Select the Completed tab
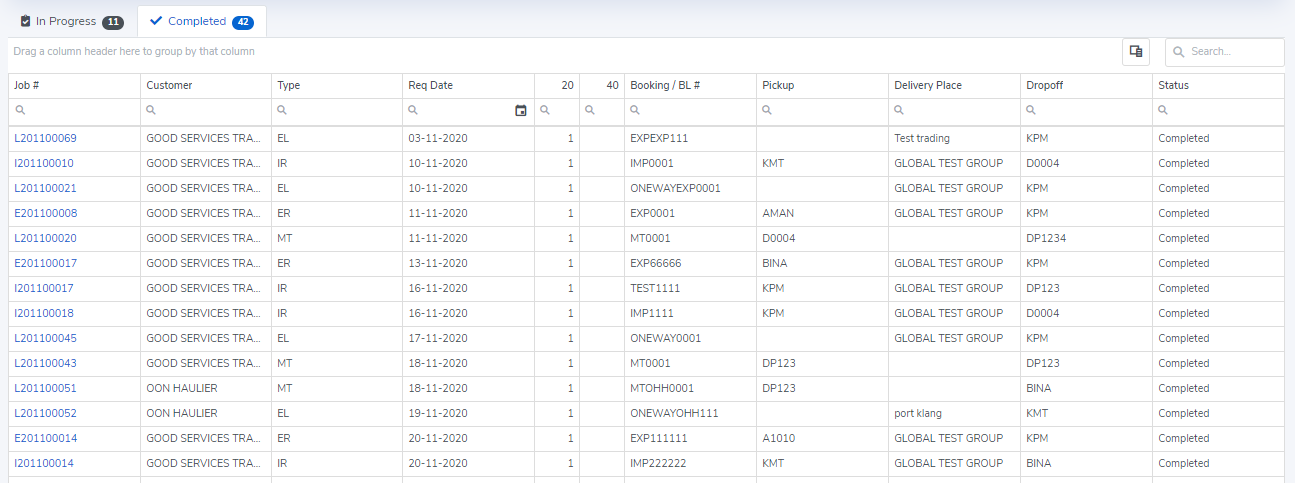1295x483 pixels. tap(201, 21)
